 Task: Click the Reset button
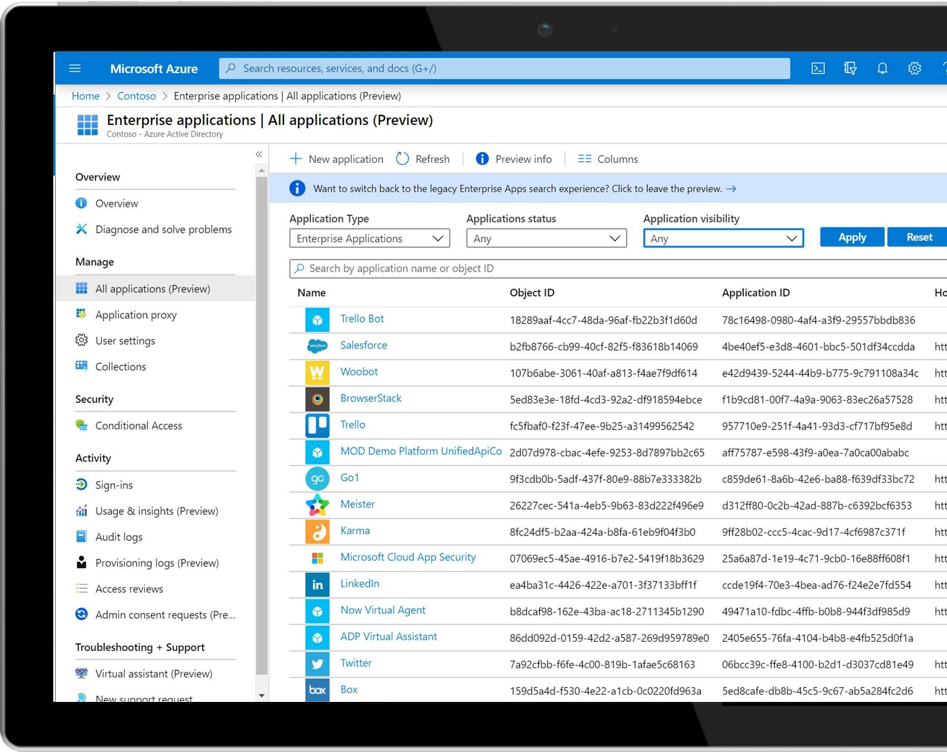[x=919, y=237]
